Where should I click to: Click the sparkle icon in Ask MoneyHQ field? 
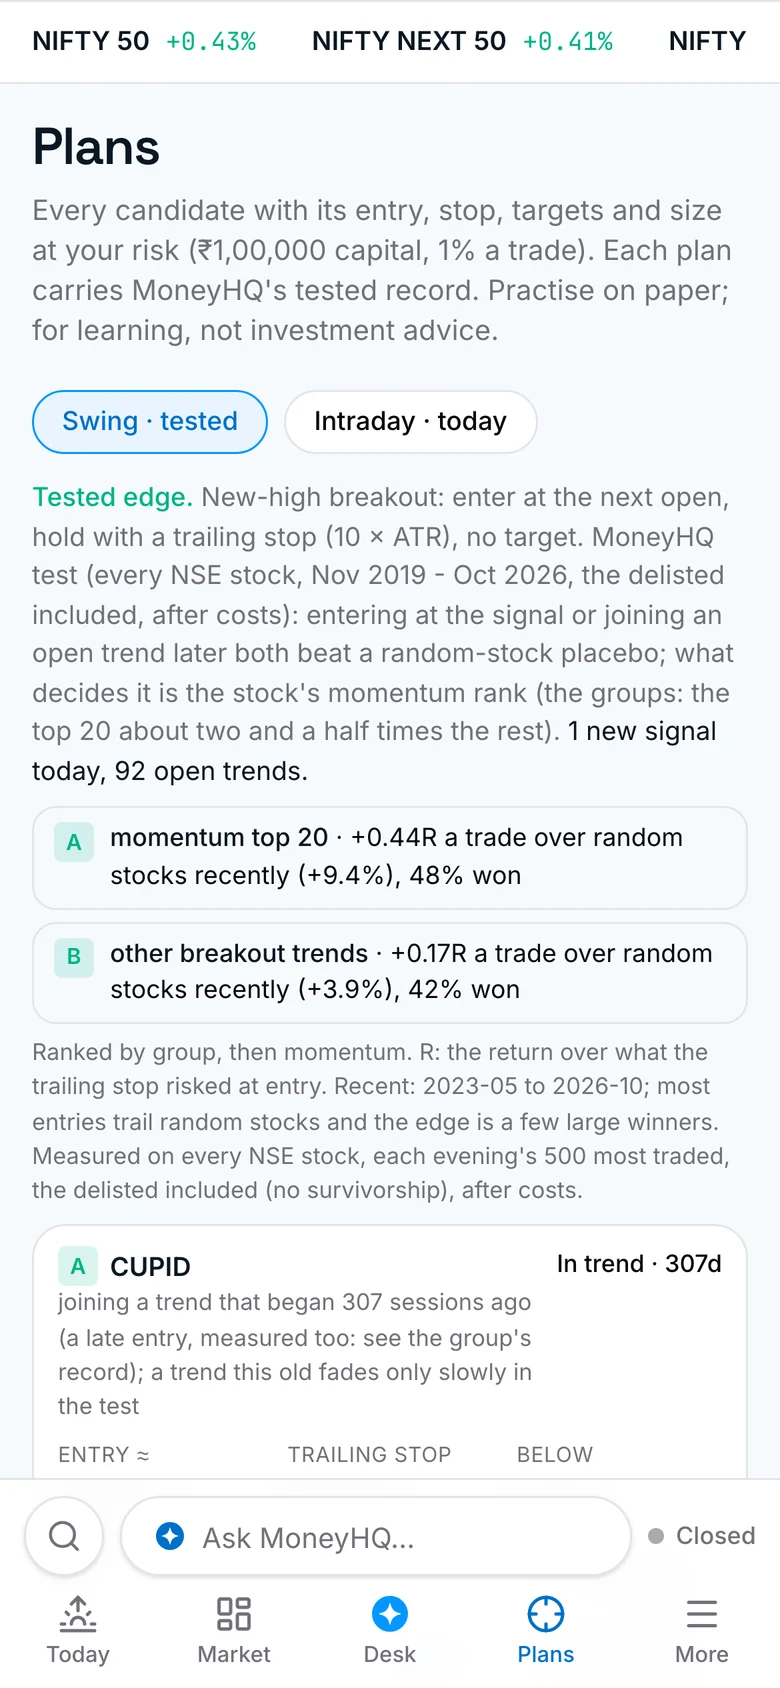[x=170, y=1535]
